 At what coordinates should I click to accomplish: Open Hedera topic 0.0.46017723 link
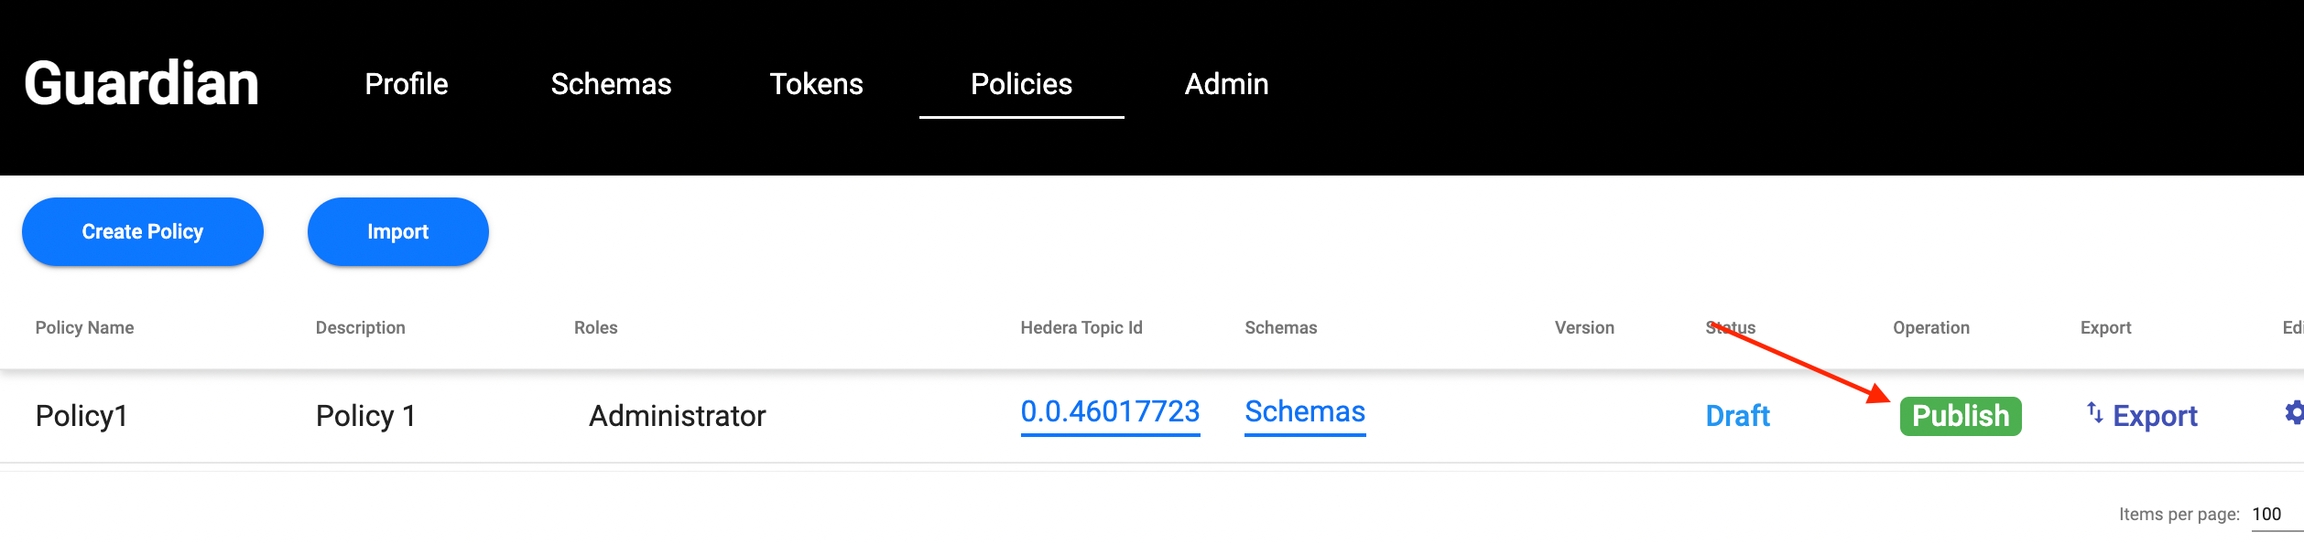[x=1110, y=411]
